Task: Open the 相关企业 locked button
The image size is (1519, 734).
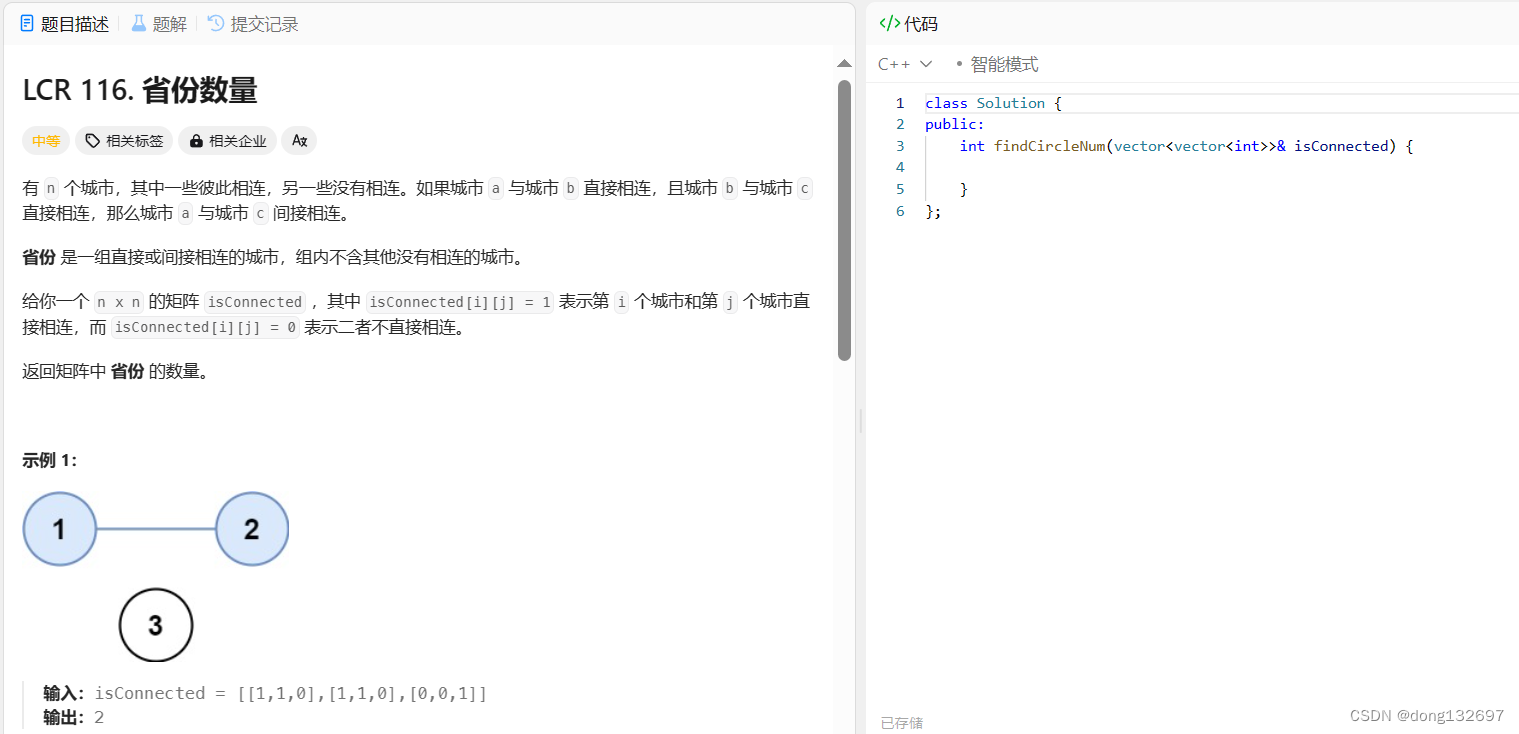Action: 227,141
